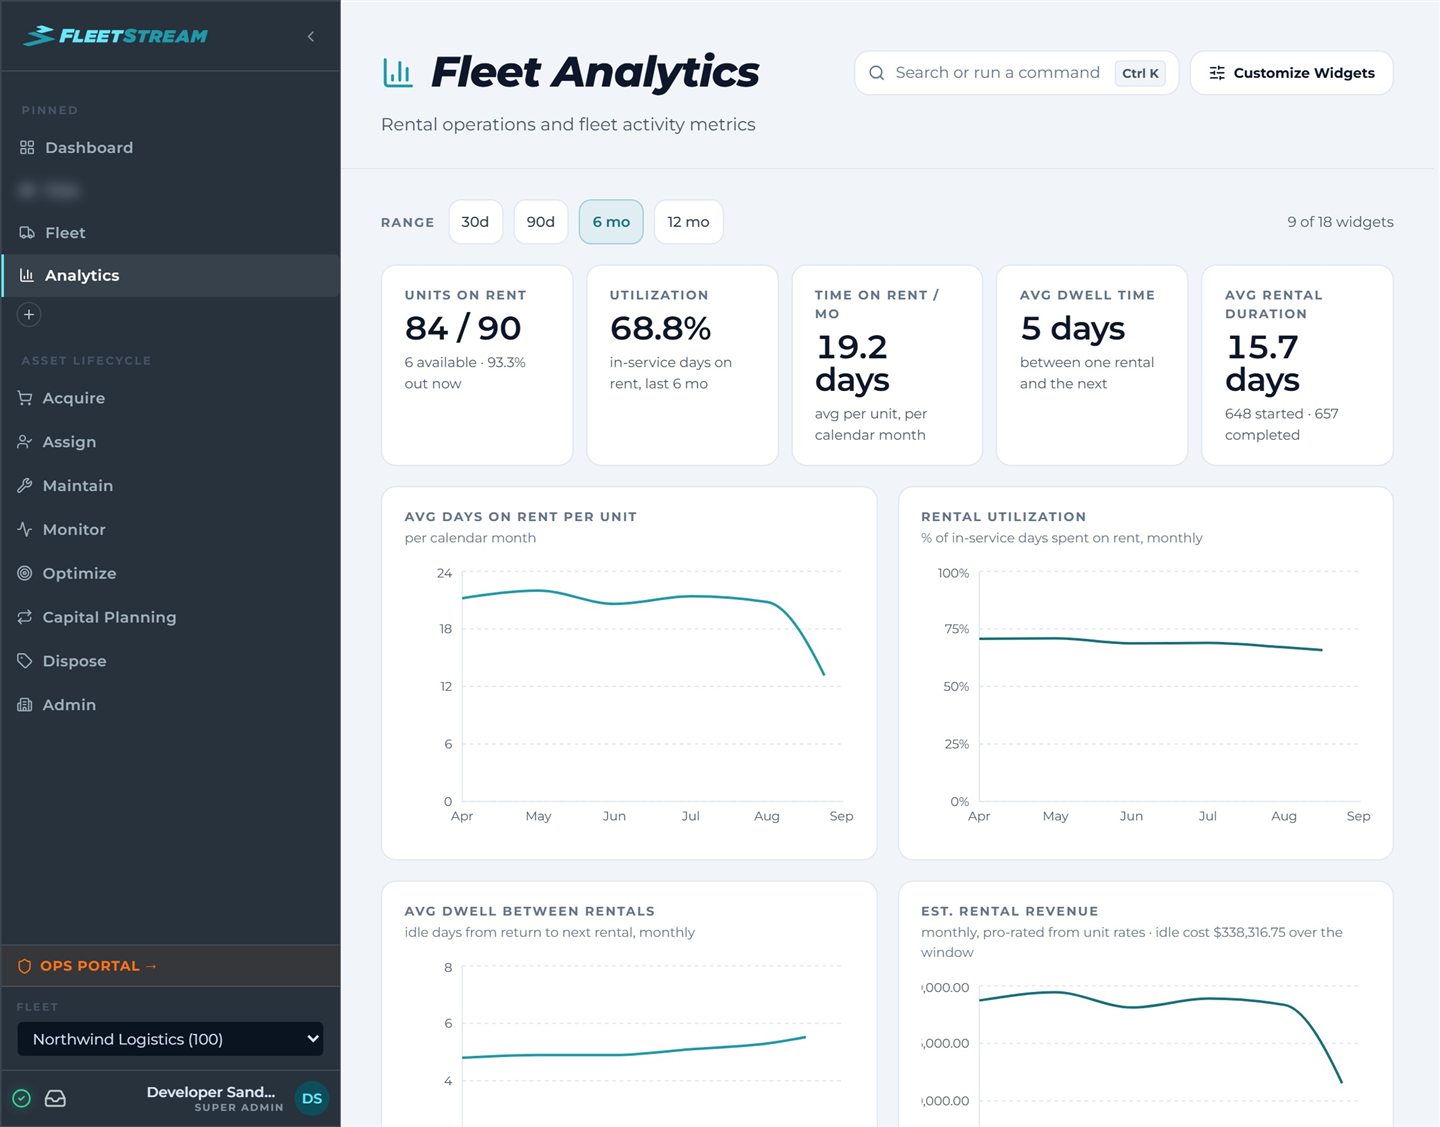Viewport: 1440px width, 1127px height.
Task: Click the Customize Widgets sliders icon
Action: (x=1217, y=73)
